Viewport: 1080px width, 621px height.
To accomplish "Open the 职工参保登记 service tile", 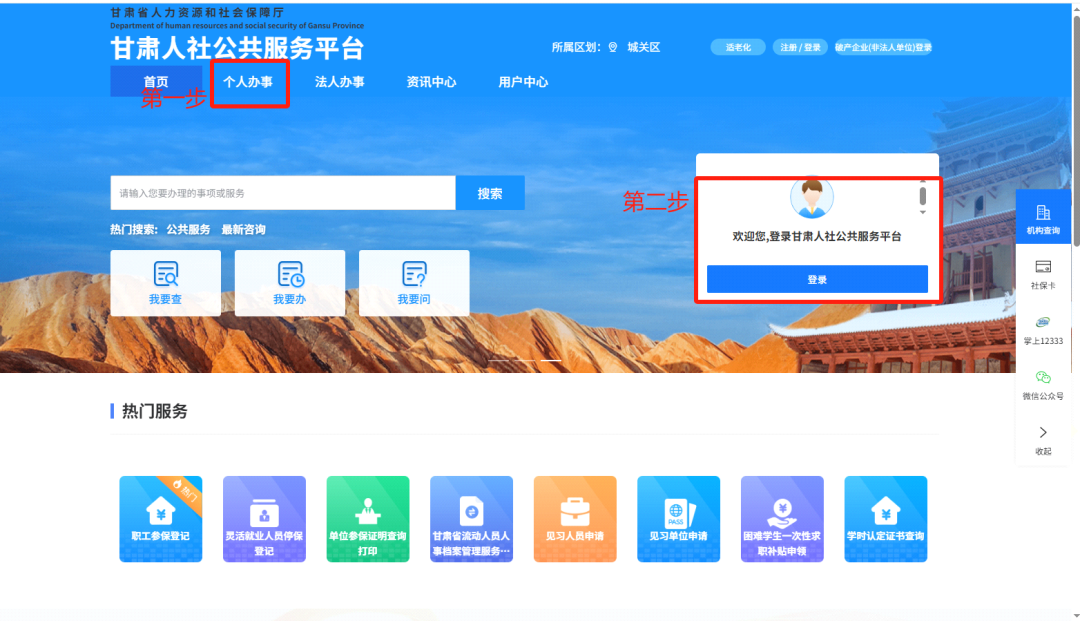I will [160, 518].
